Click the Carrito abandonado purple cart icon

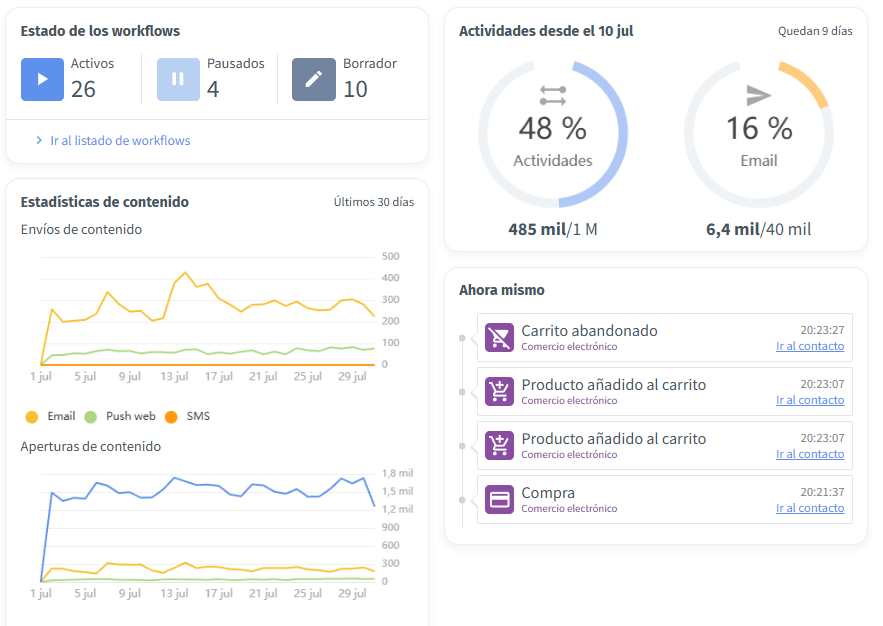(499, 338)
